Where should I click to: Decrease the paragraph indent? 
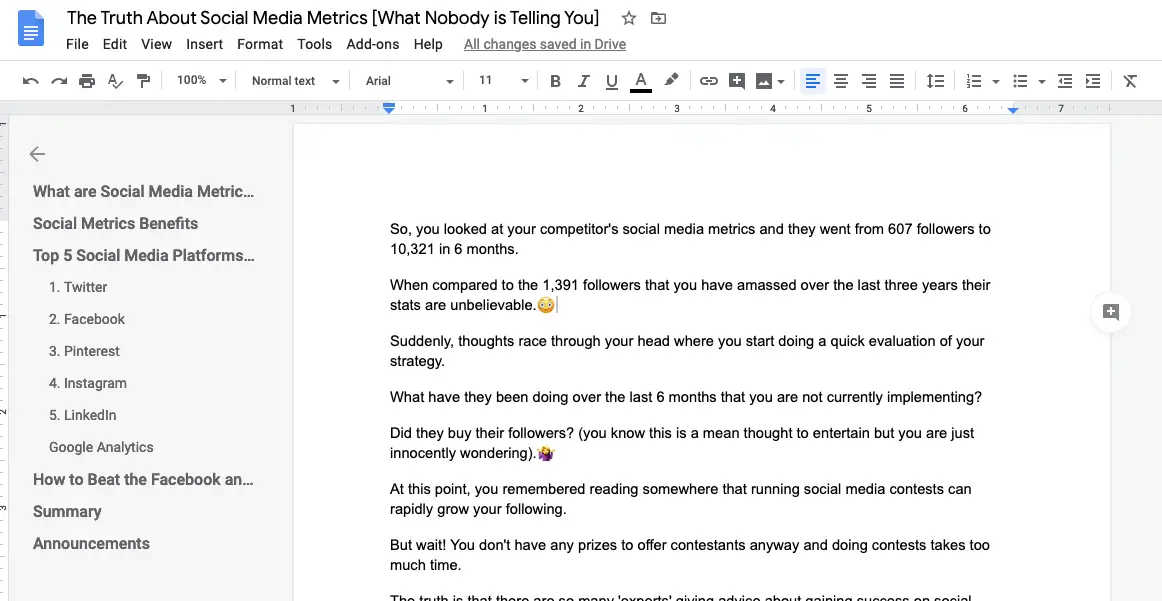[1065, 81]
